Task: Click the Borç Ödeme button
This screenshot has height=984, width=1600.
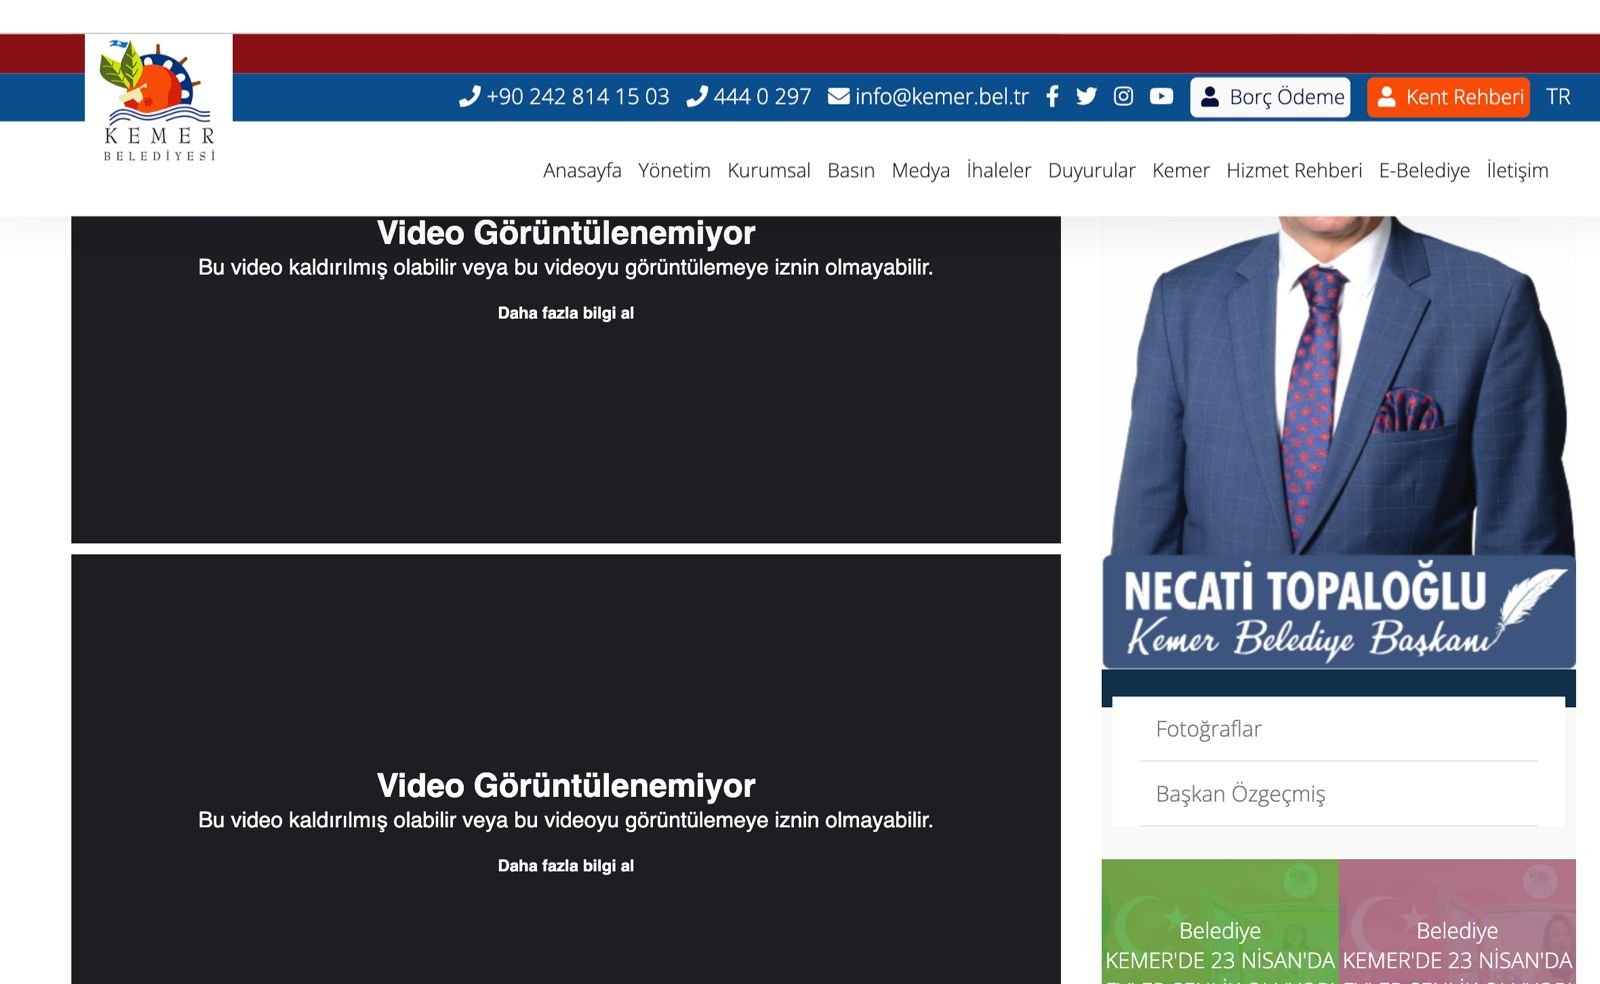Action: (x=1270, y=97)
